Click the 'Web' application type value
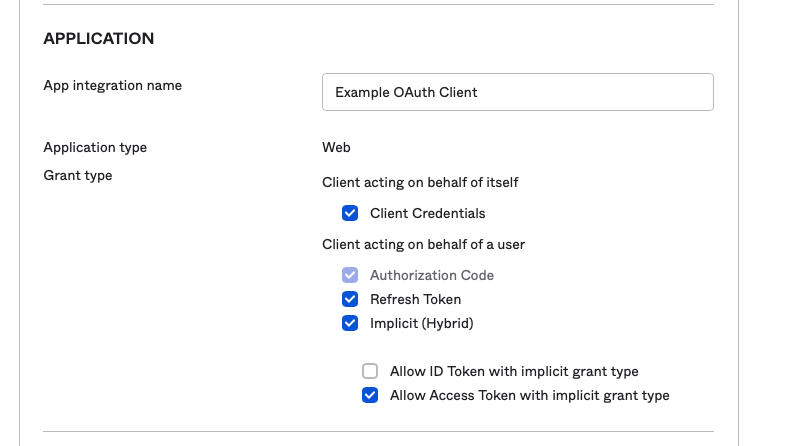The image size is (785, 446). click(x=336, y=148)
